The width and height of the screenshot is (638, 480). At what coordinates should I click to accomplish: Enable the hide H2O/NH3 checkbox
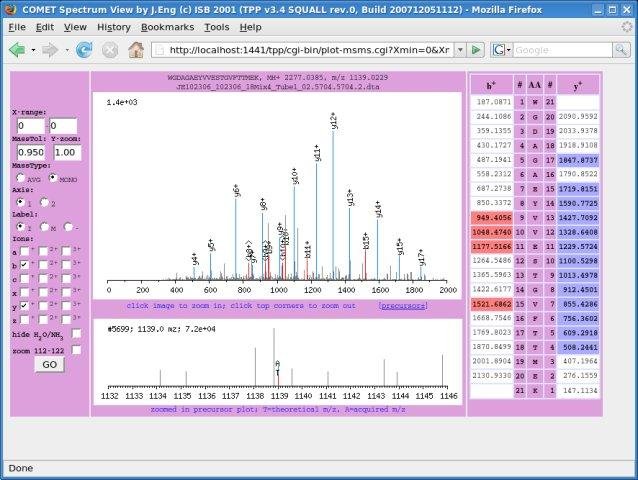[75, 333]
